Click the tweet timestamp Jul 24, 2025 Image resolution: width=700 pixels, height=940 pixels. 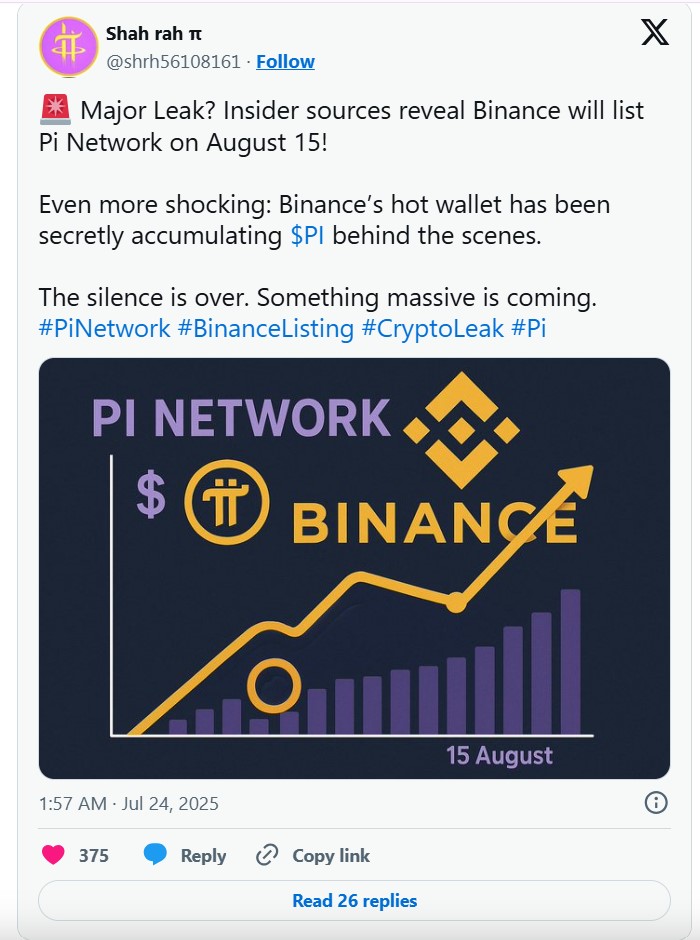128,803
